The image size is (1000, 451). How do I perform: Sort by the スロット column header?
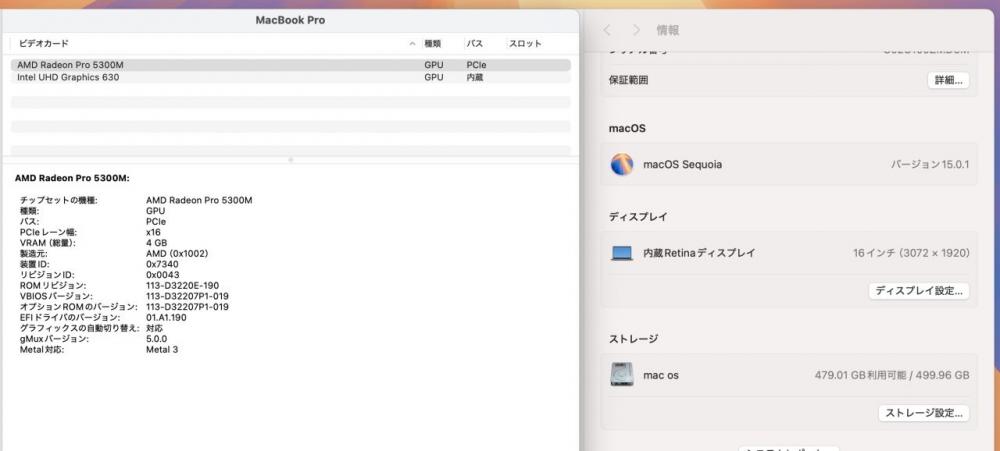[x=525, y=44]
